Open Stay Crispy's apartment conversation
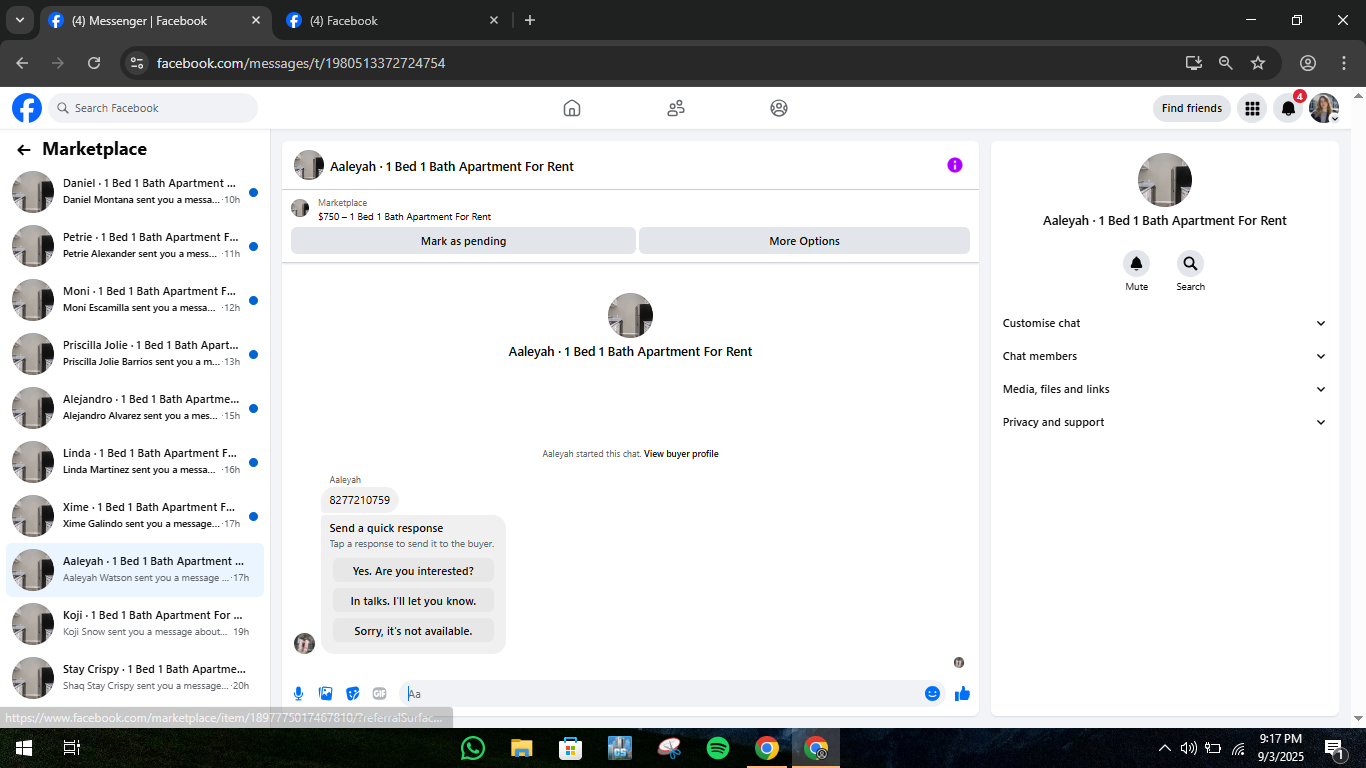Image resolution: width=1366 pixels, height=768 pixels. point(135,677)
